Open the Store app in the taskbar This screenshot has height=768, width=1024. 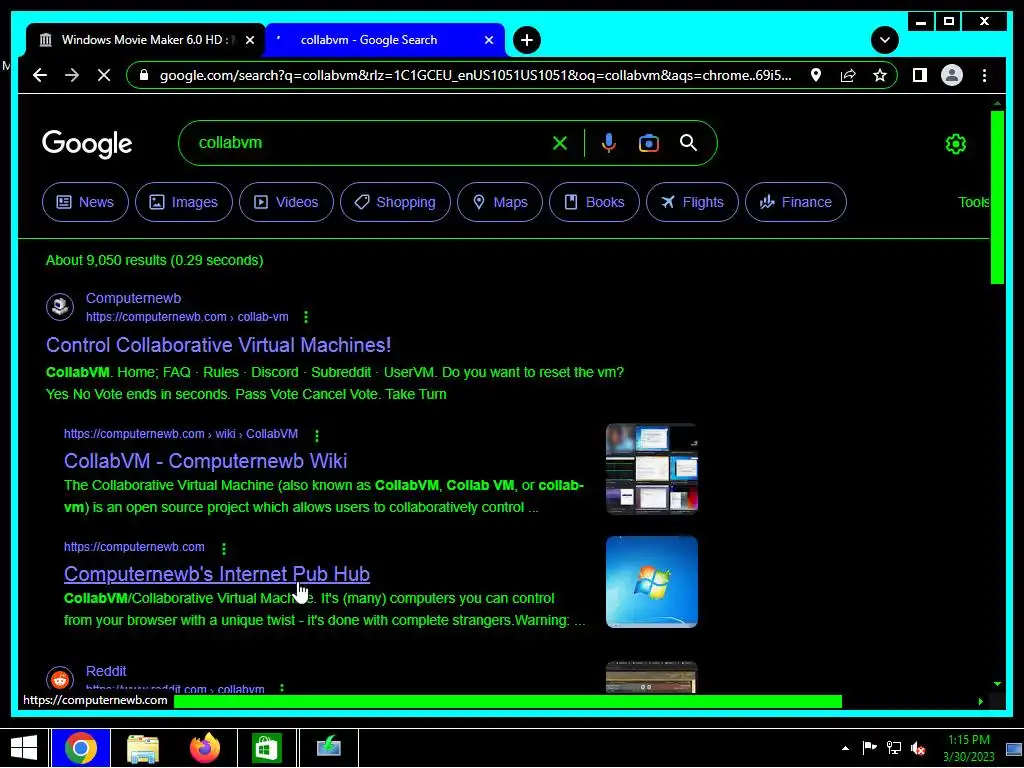[x=266, y=748]
